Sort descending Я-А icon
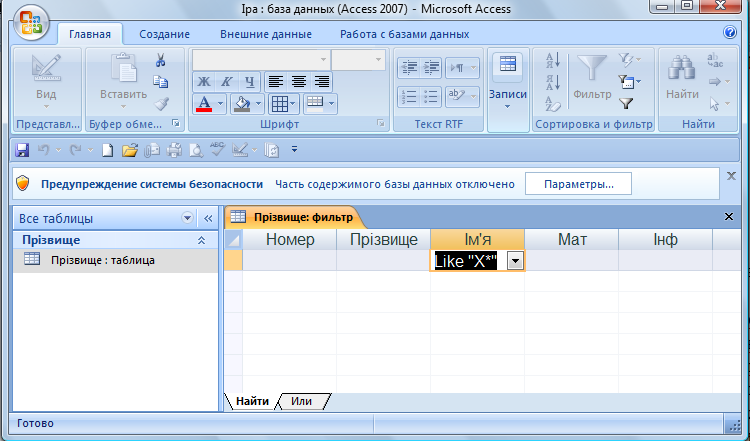750x441 pixels. 553,82
